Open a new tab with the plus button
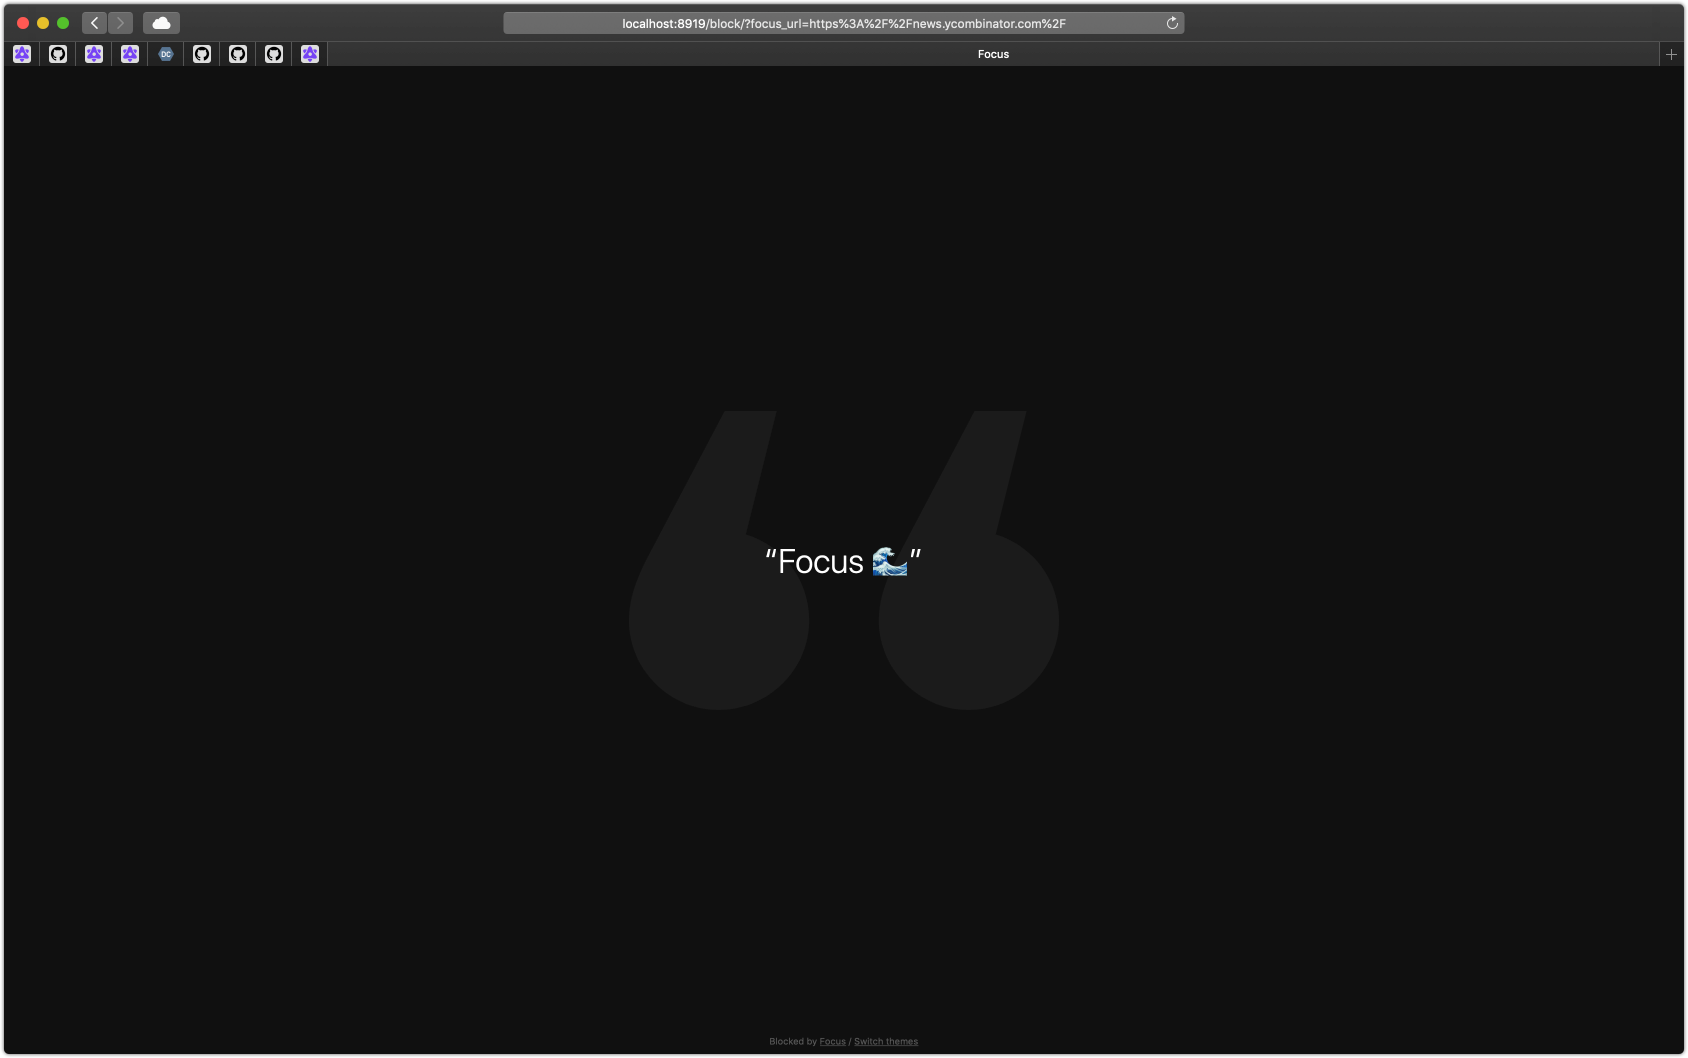Viewport: 1688px width, 1058px height. (x=1671, y=54)
